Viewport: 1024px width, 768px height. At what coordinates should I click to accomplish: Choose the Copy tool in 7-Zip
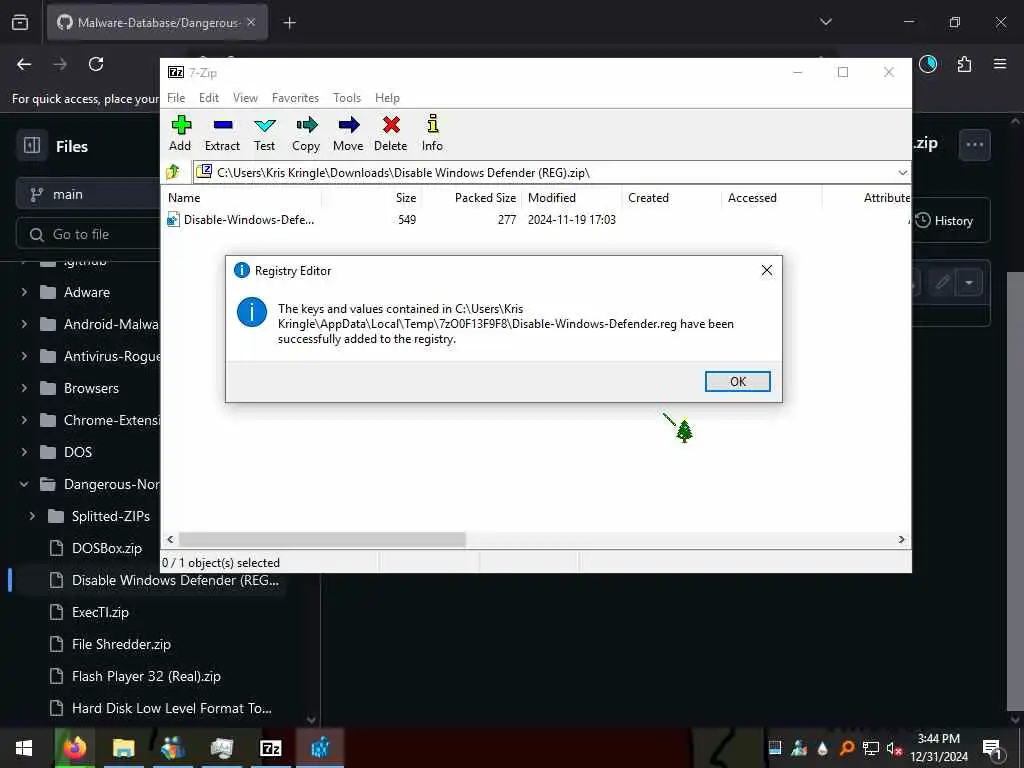(x=306, y=133)
